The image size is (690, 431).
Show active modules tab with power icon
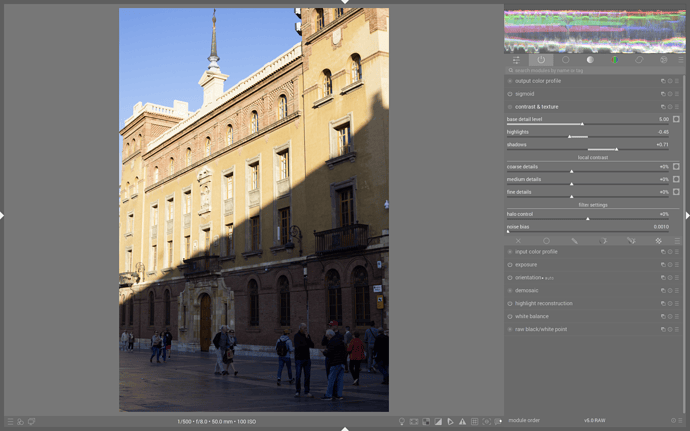(x=541, y=60)
